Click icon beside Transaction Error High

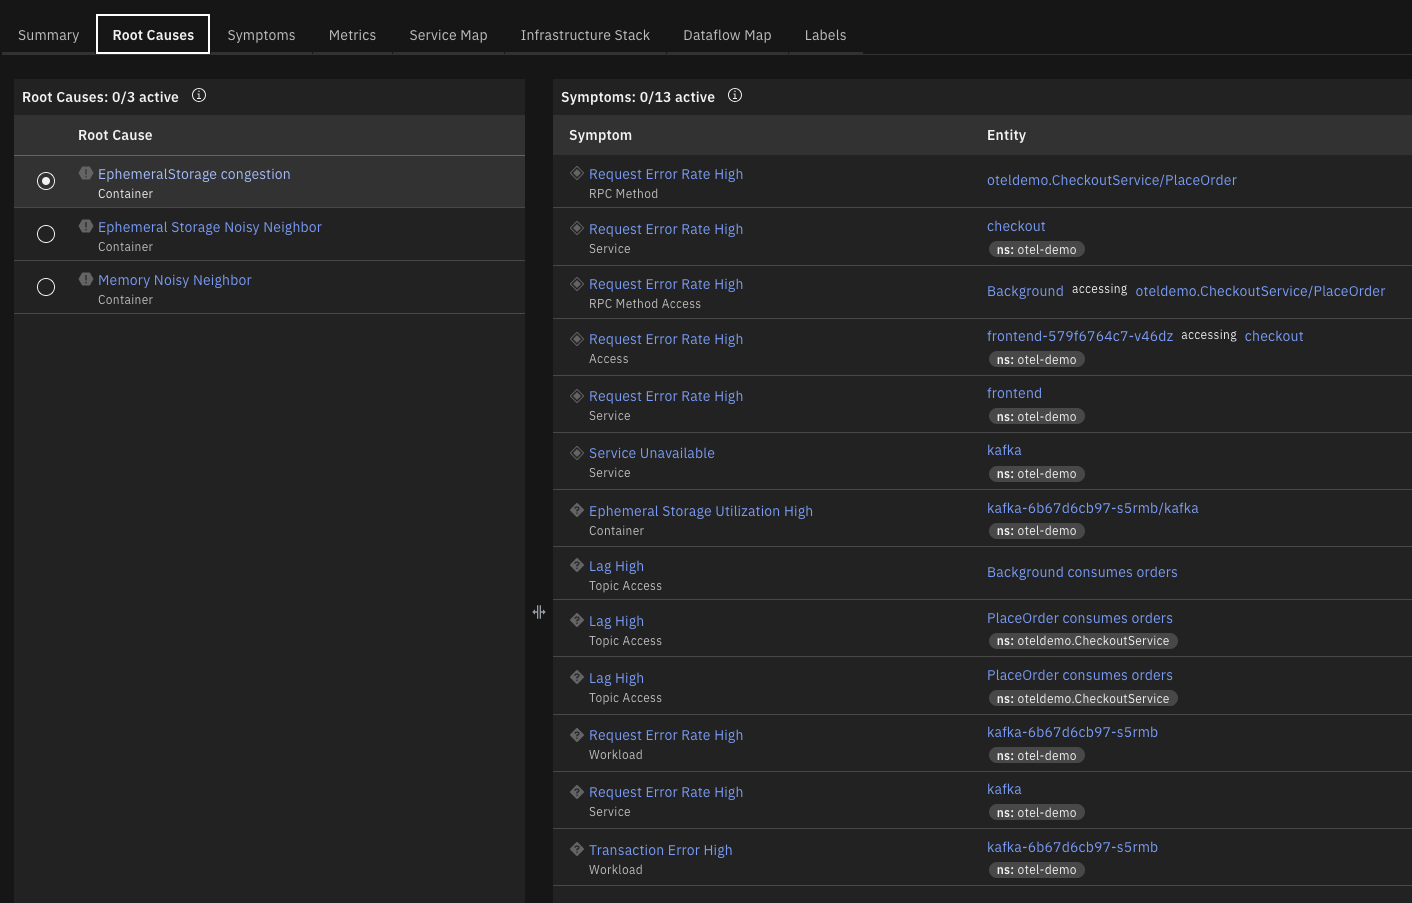pyautogui.click(x=577, y=849)
